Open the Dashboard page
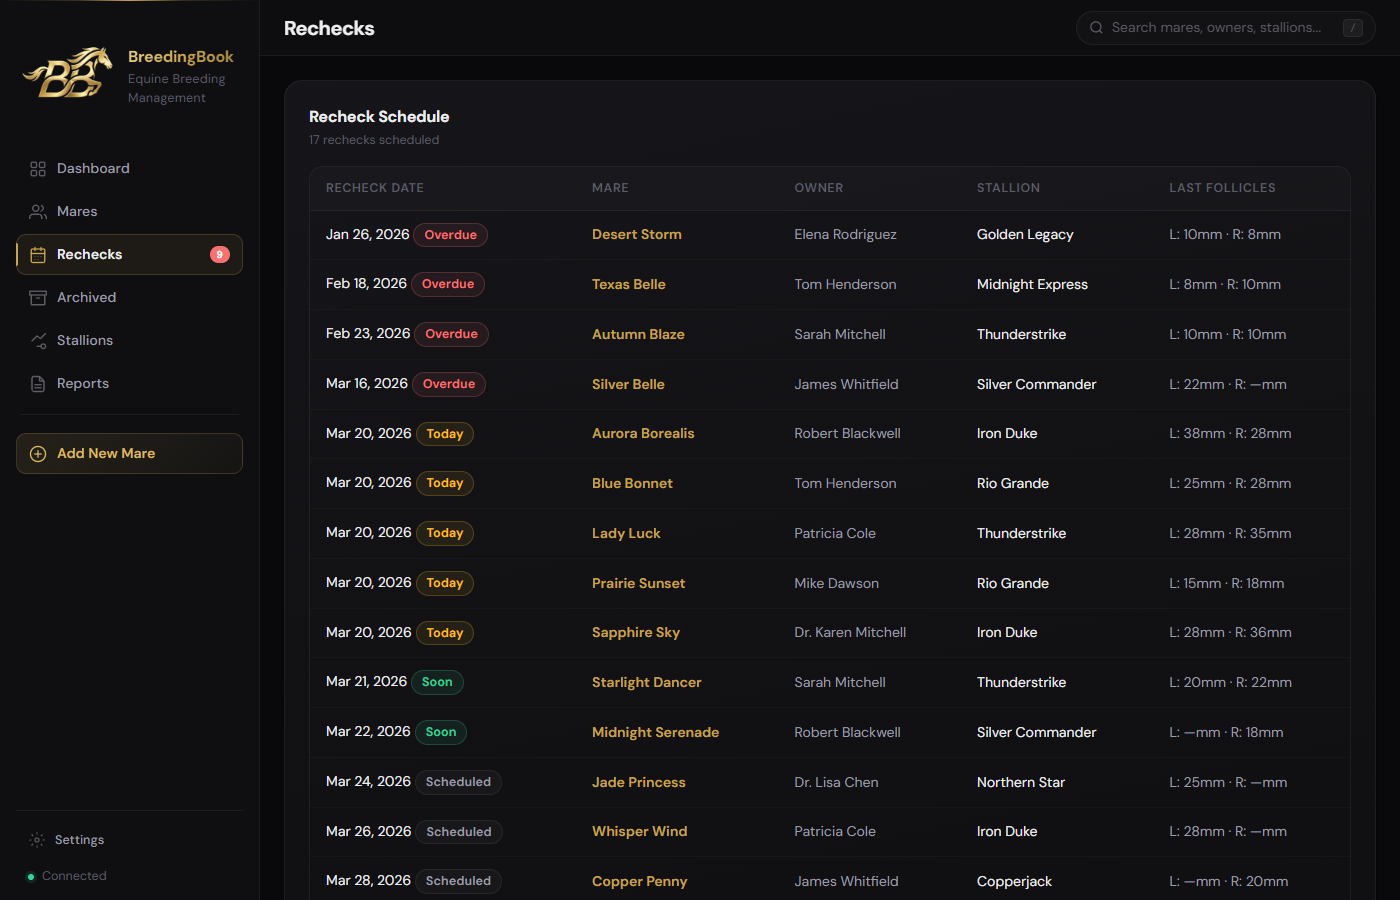The height and width of the screenshot is (900, 1400). pyautogui.click(x=129, y=169)
